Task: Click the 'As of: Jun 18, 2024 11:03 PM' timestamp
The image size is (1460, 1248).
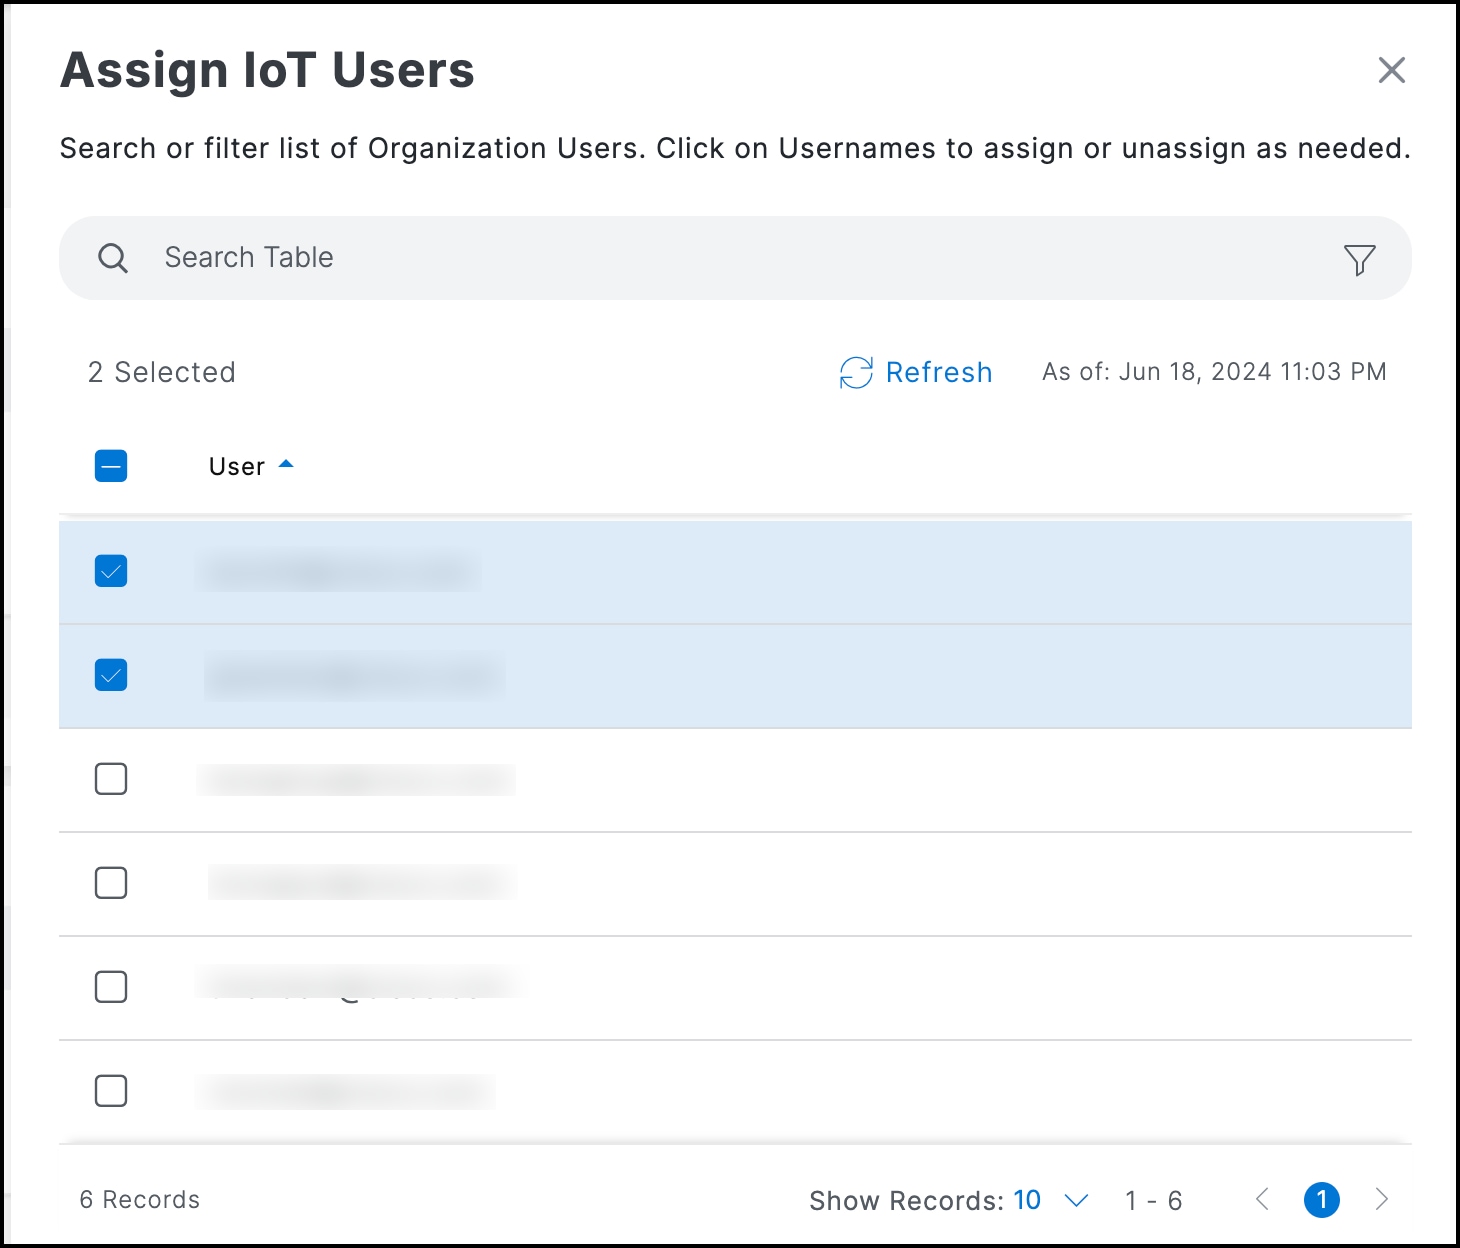Action: pyautogui.click(x=1214, y=372)
